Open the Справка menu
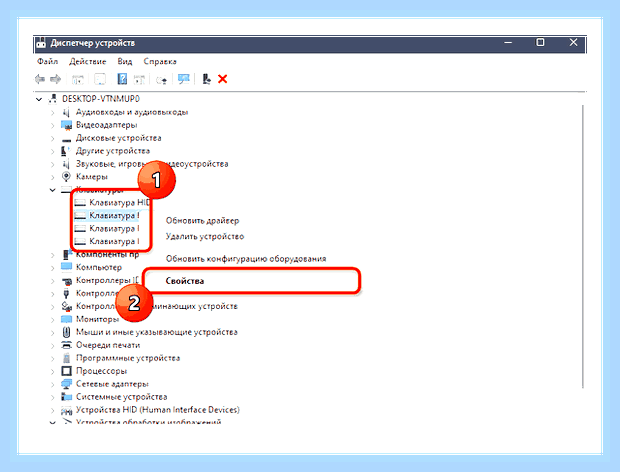 pyautogui.click(x=160, y=61)
